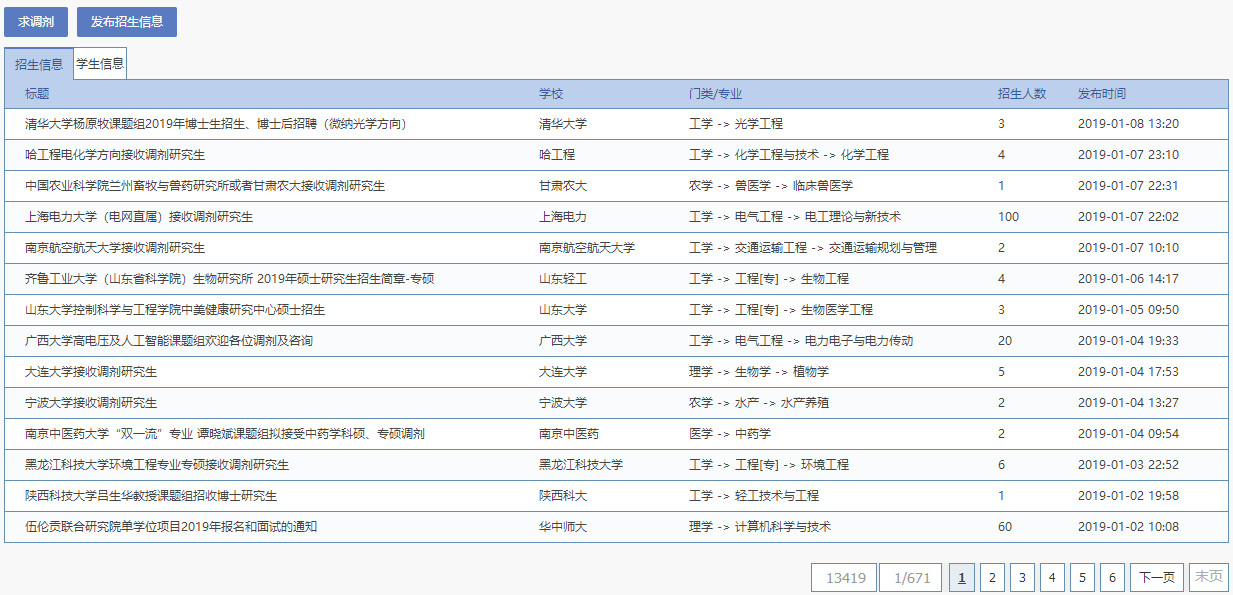
Task: Click 工学 -> 电气工程 -> 电工理论与新技术 cell
Action: coord(795,217)
